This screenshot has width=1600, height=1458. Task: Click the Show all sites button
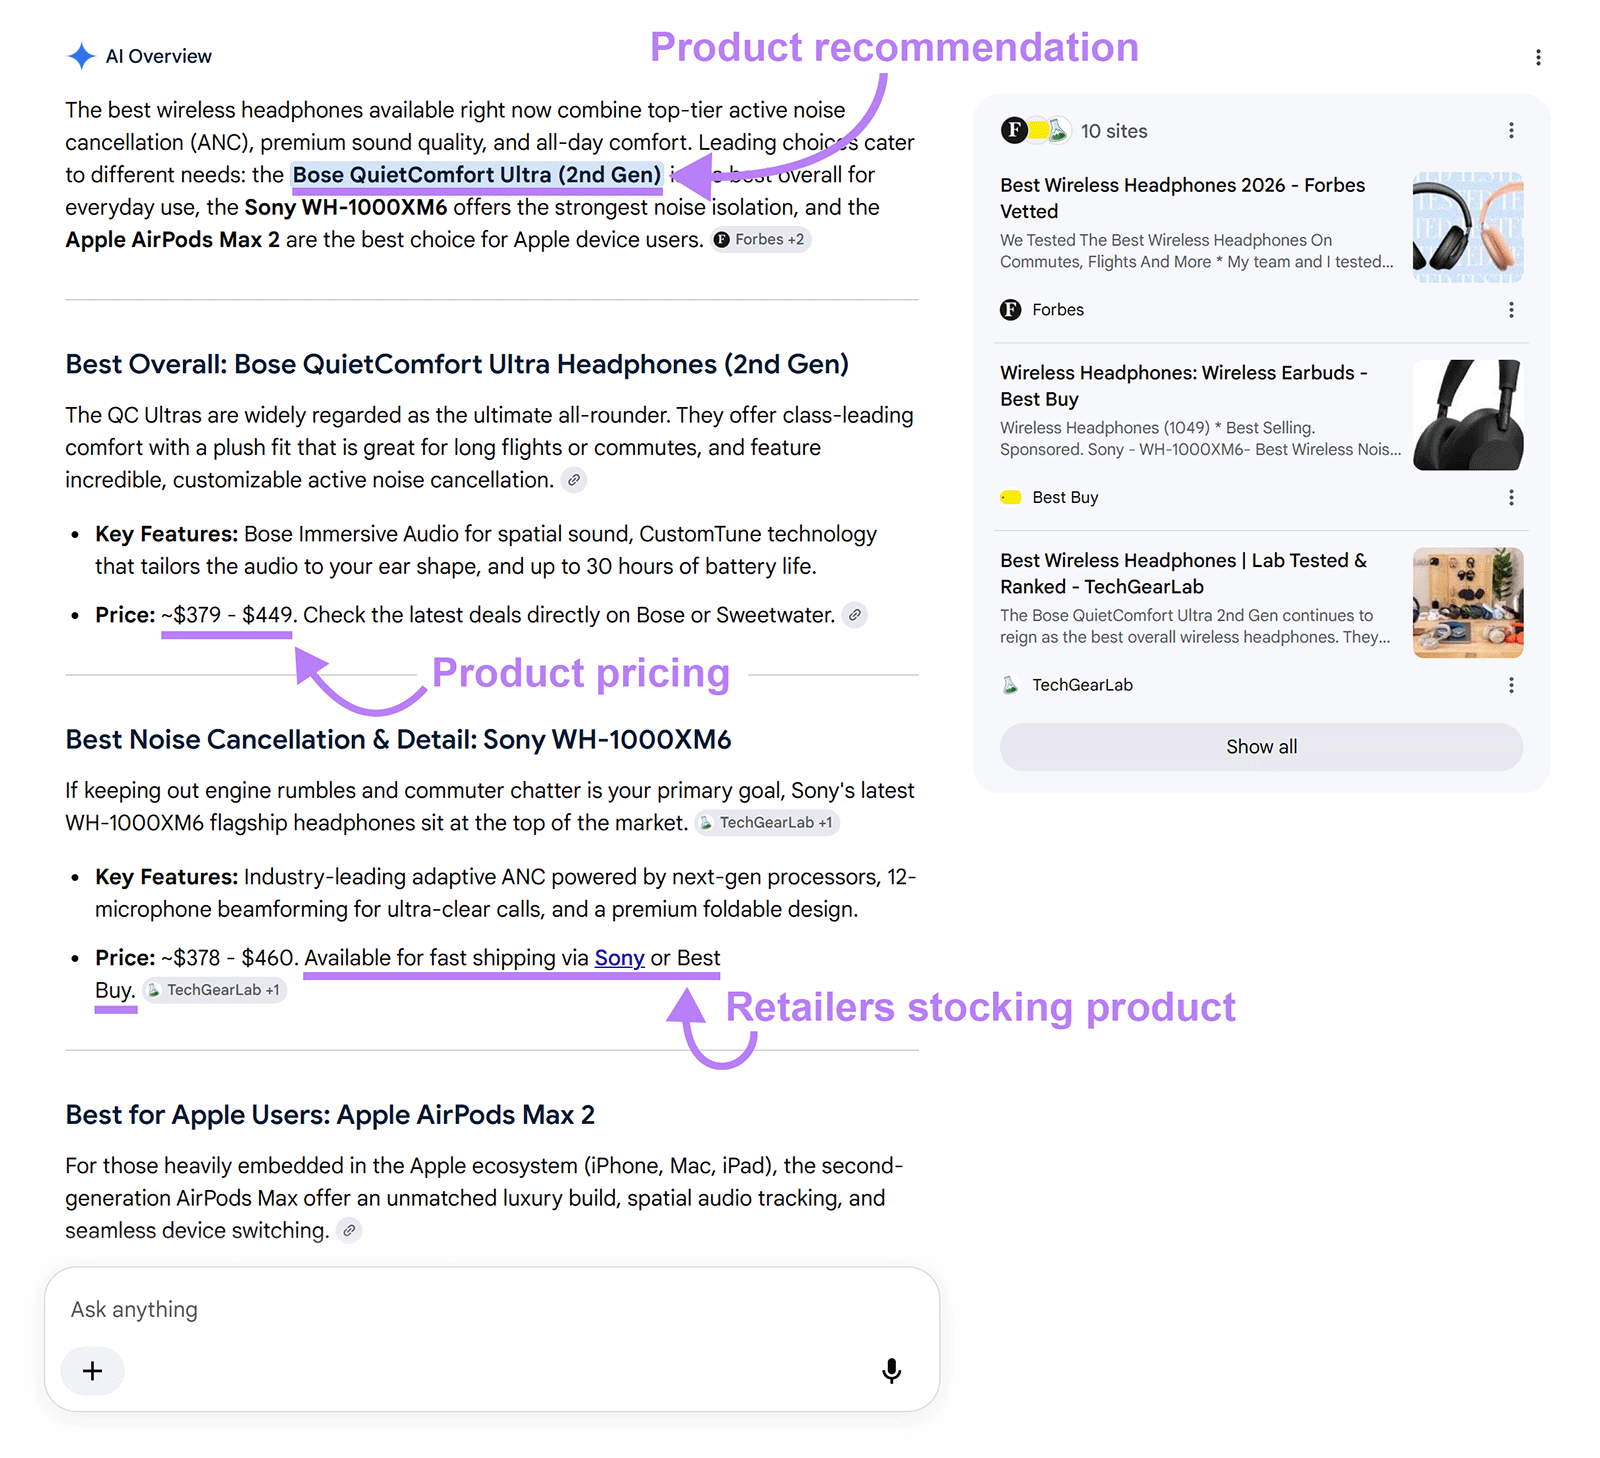click(x=1261, y=747)
